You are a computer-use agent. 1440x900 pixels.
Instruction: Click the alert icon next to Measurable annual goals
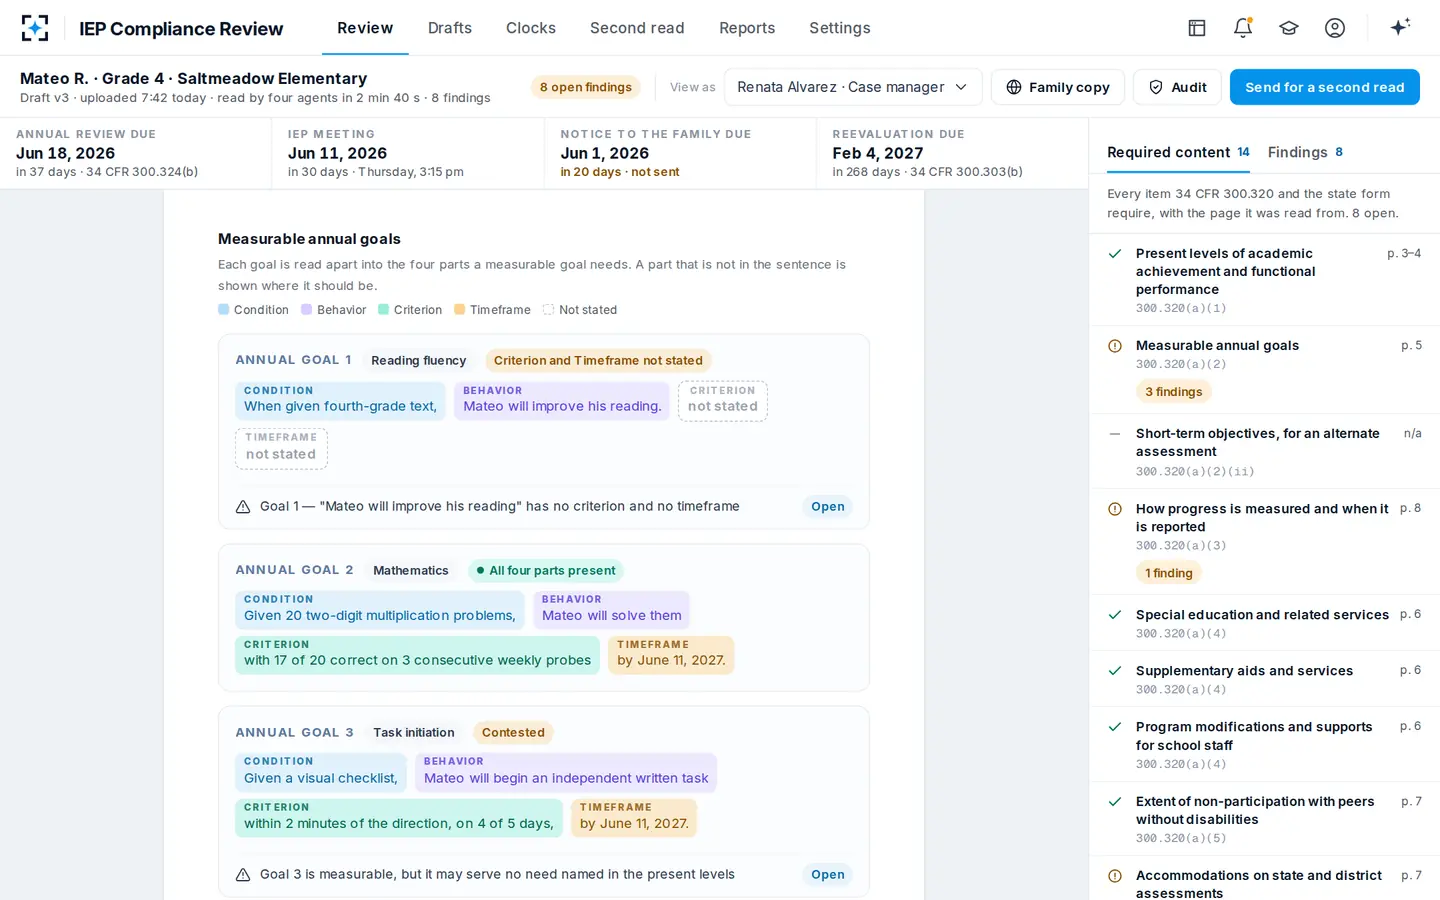click(1115, 346)
